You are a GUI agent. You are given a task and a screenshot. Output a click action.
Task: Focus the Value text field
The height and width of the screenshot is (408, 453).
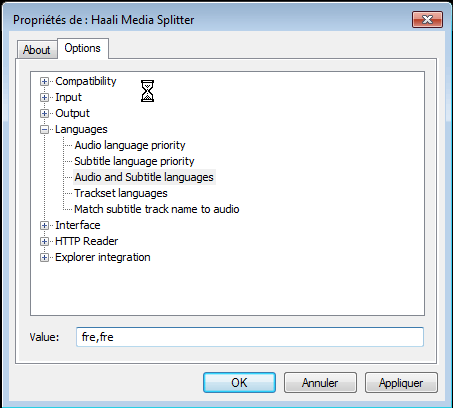[x=250, y=337]
